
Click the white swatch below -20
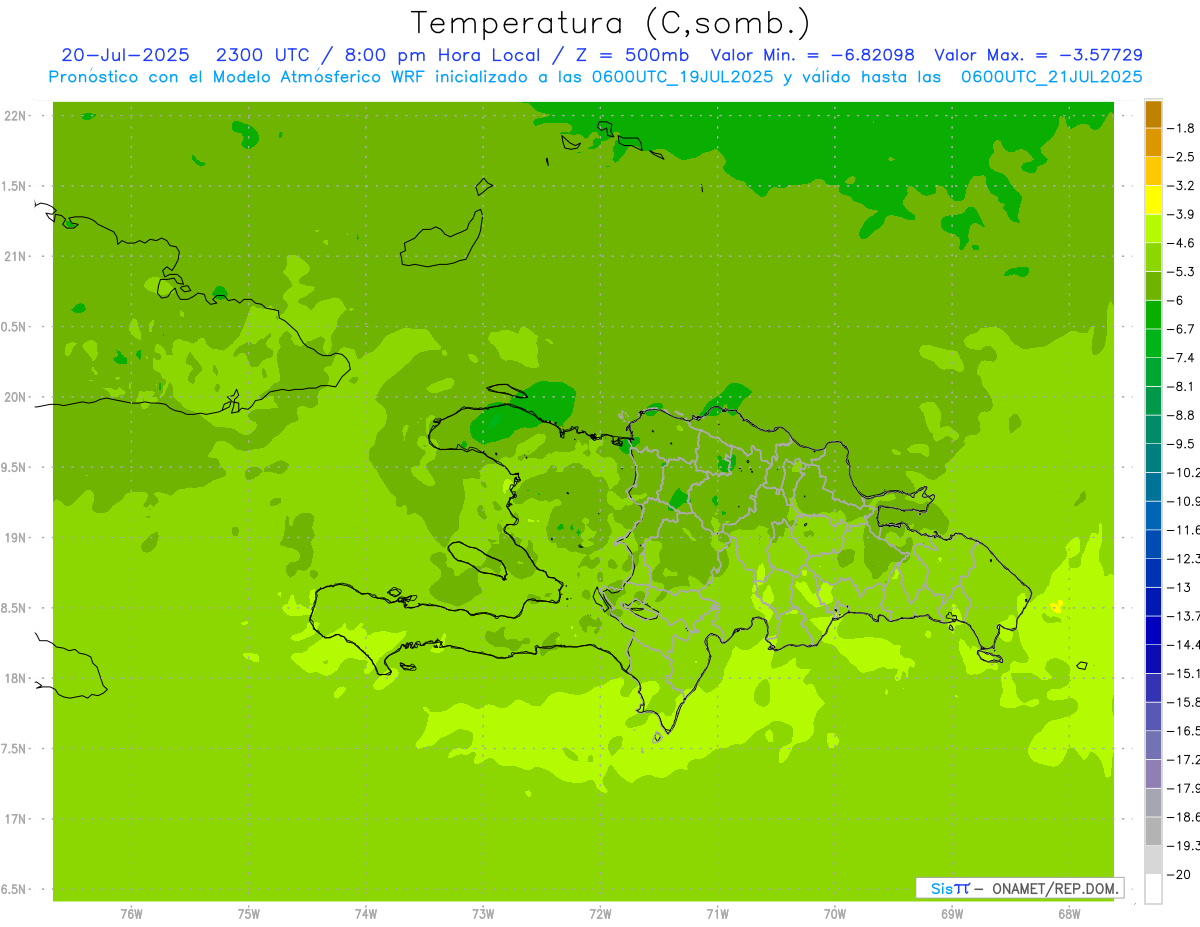[x=1153, y=888]
